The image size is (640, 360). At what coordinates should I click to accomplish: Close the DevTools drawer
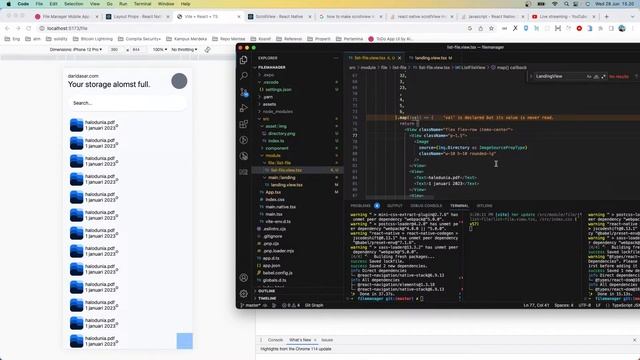pyautogui.click(x=634, y=340)
